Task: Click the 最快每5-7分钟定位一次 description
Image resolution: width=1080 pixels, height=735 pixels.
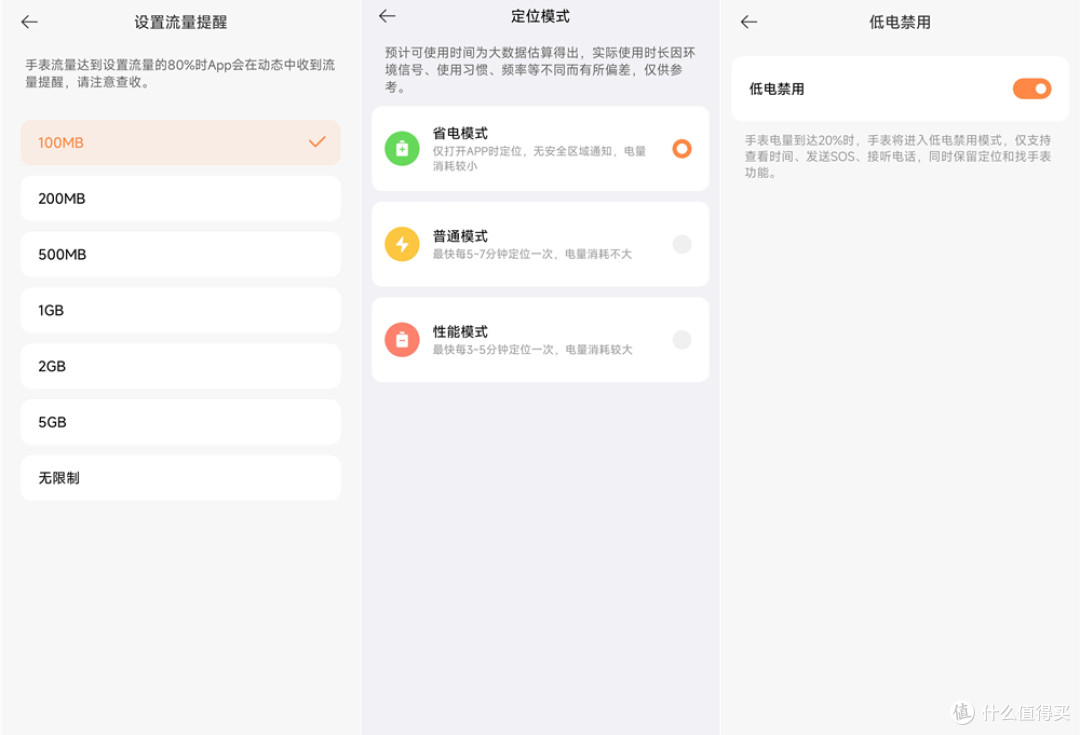Action: point(532,254)
